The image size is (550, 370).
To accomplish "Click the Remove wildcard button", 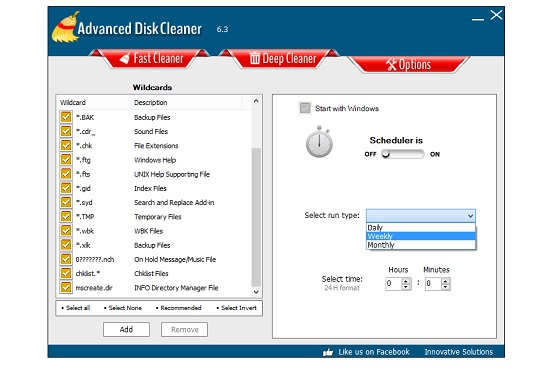I will click(185, 329).
